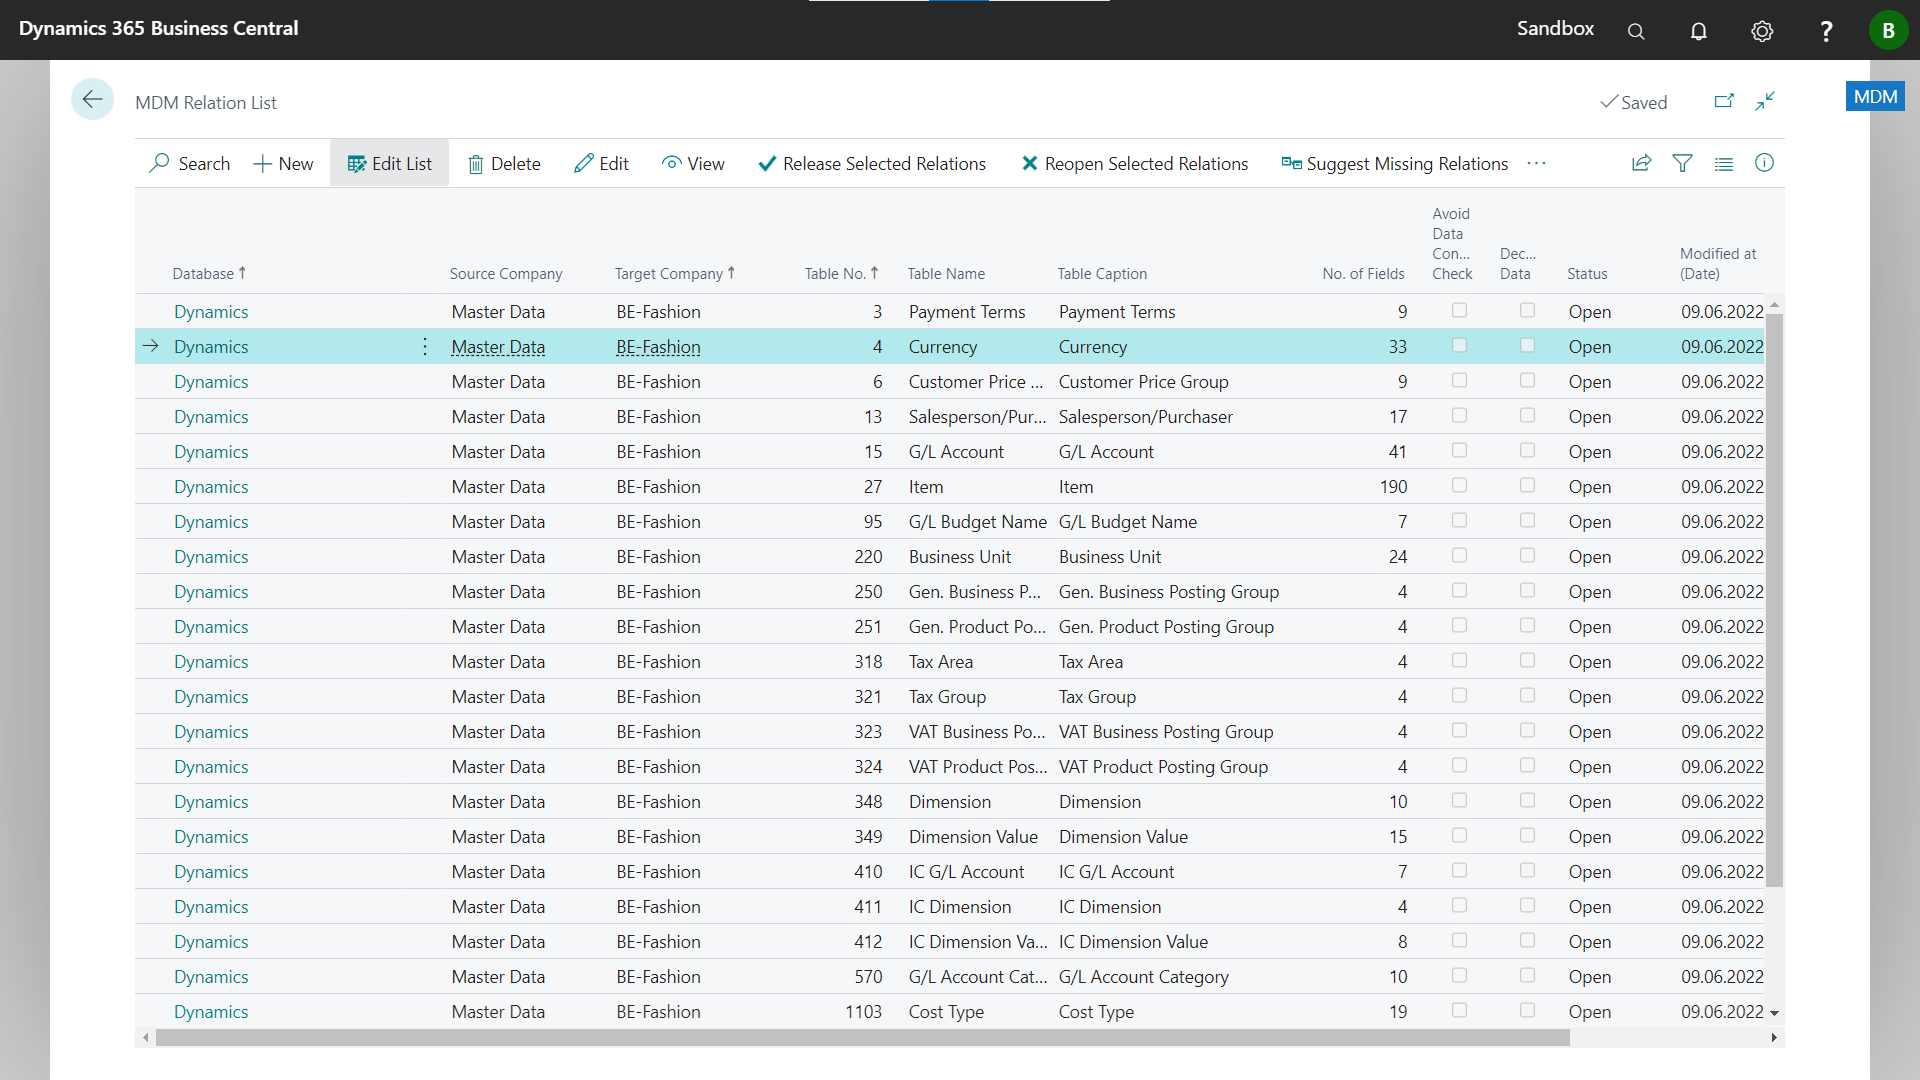This screenshot has width=1920, height=1080.
Task: Toggle Edit List mode
Action: [389, 163]
